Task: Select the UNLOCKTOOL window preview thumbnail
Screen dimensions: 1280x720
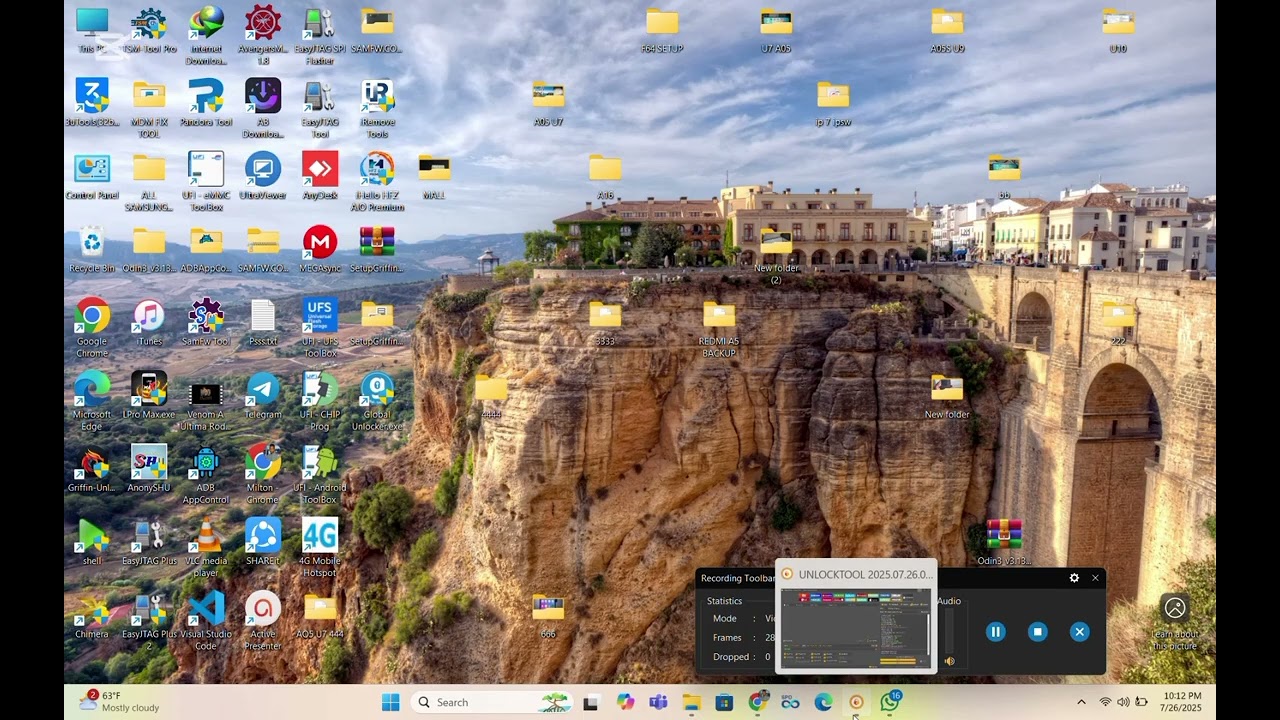Action: (856, 627)
